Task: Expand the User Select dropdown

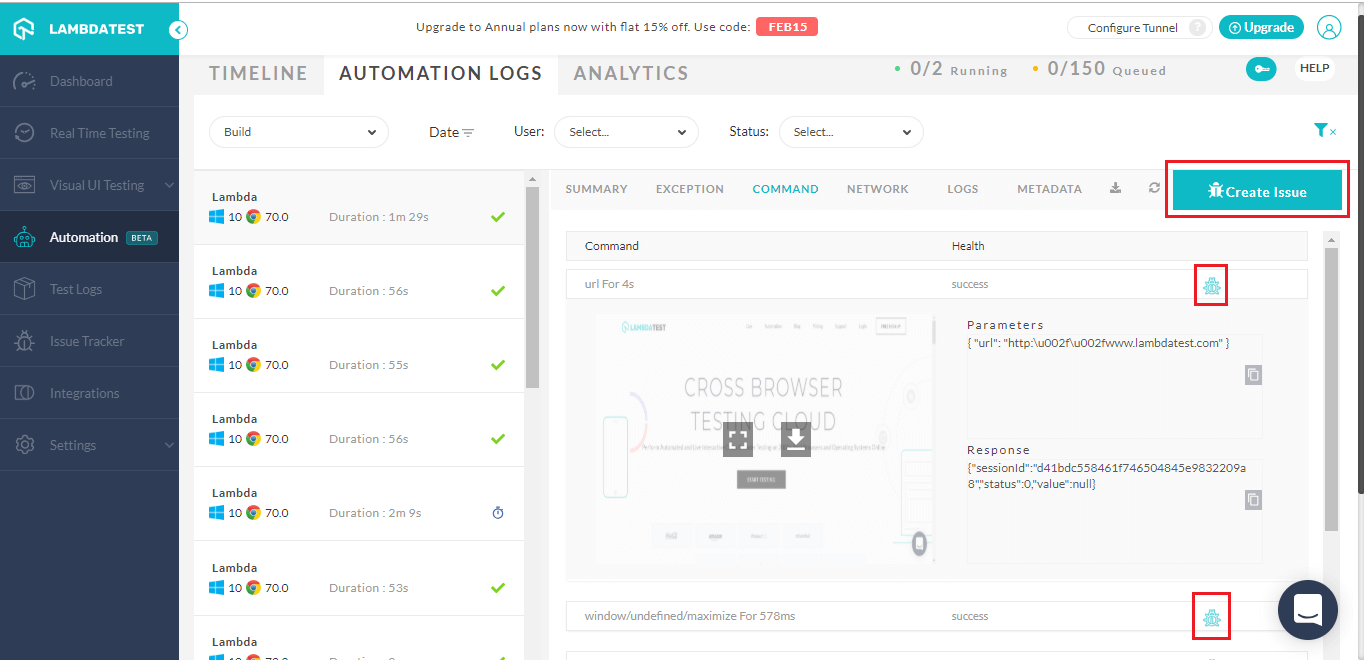Action: pyautogui.click(x=626, y=131)
